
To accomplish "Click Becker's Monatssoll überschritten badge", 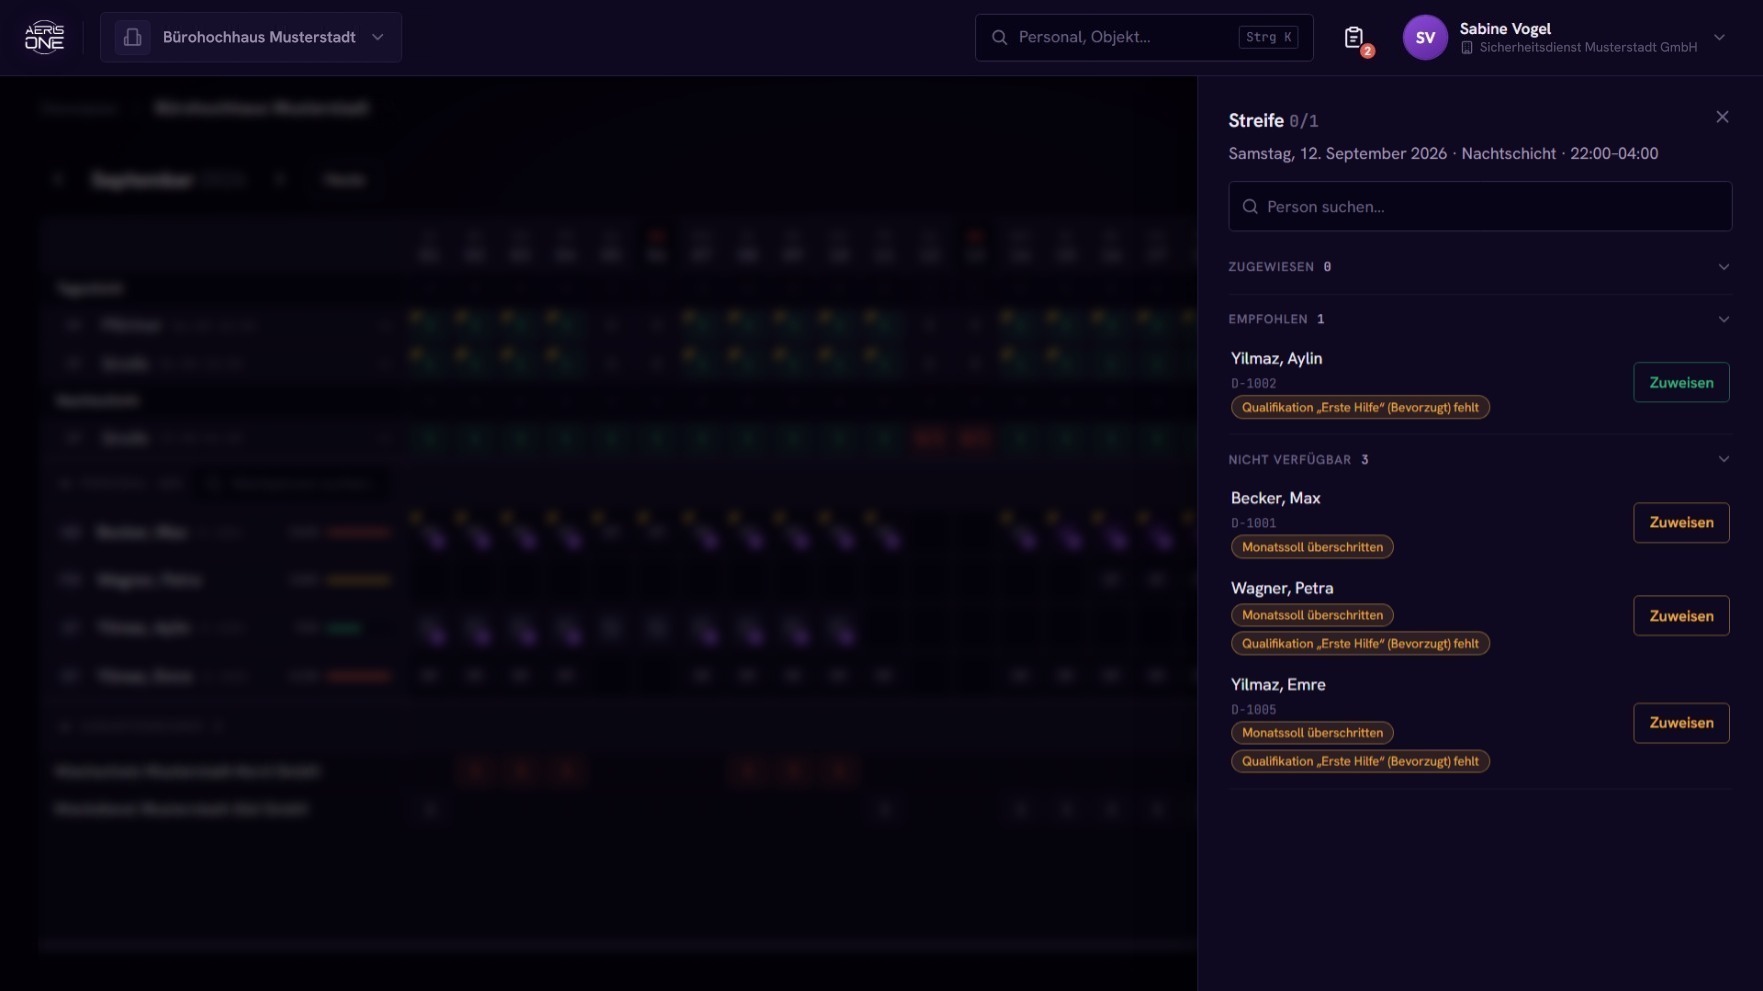I will pos(1311,547).
